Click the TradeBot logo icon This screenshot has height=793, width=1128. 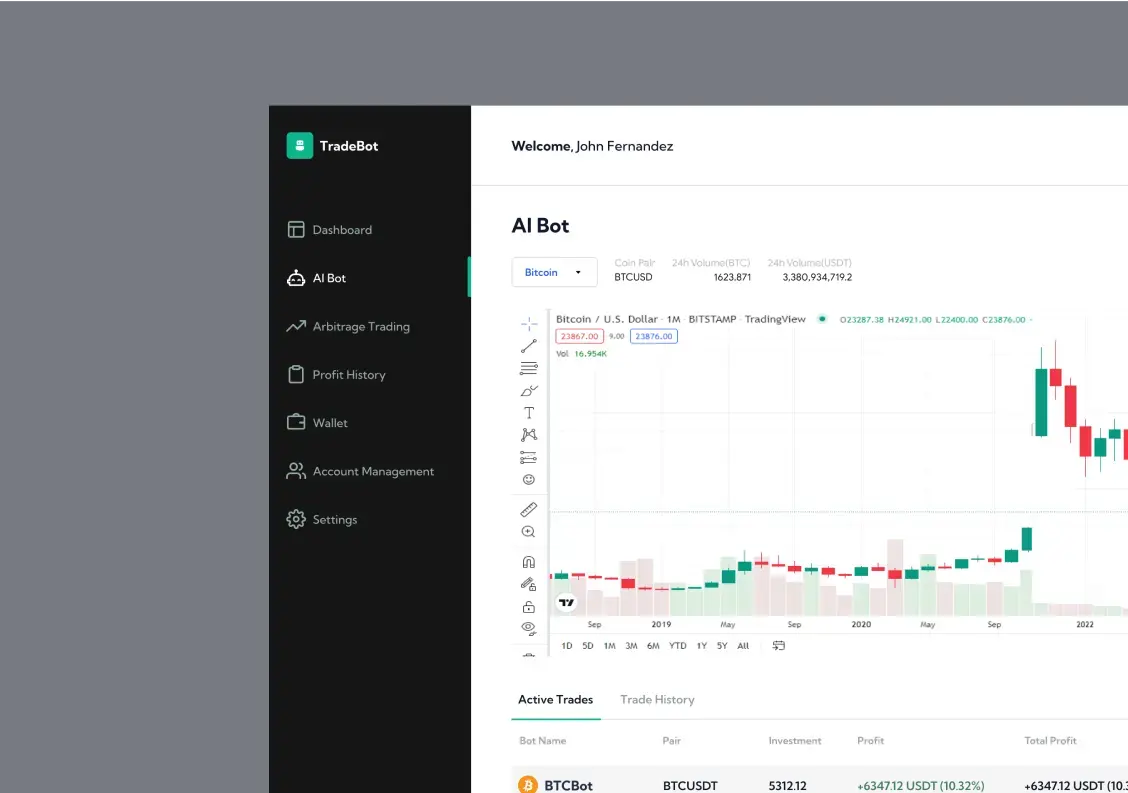(299, 145)
